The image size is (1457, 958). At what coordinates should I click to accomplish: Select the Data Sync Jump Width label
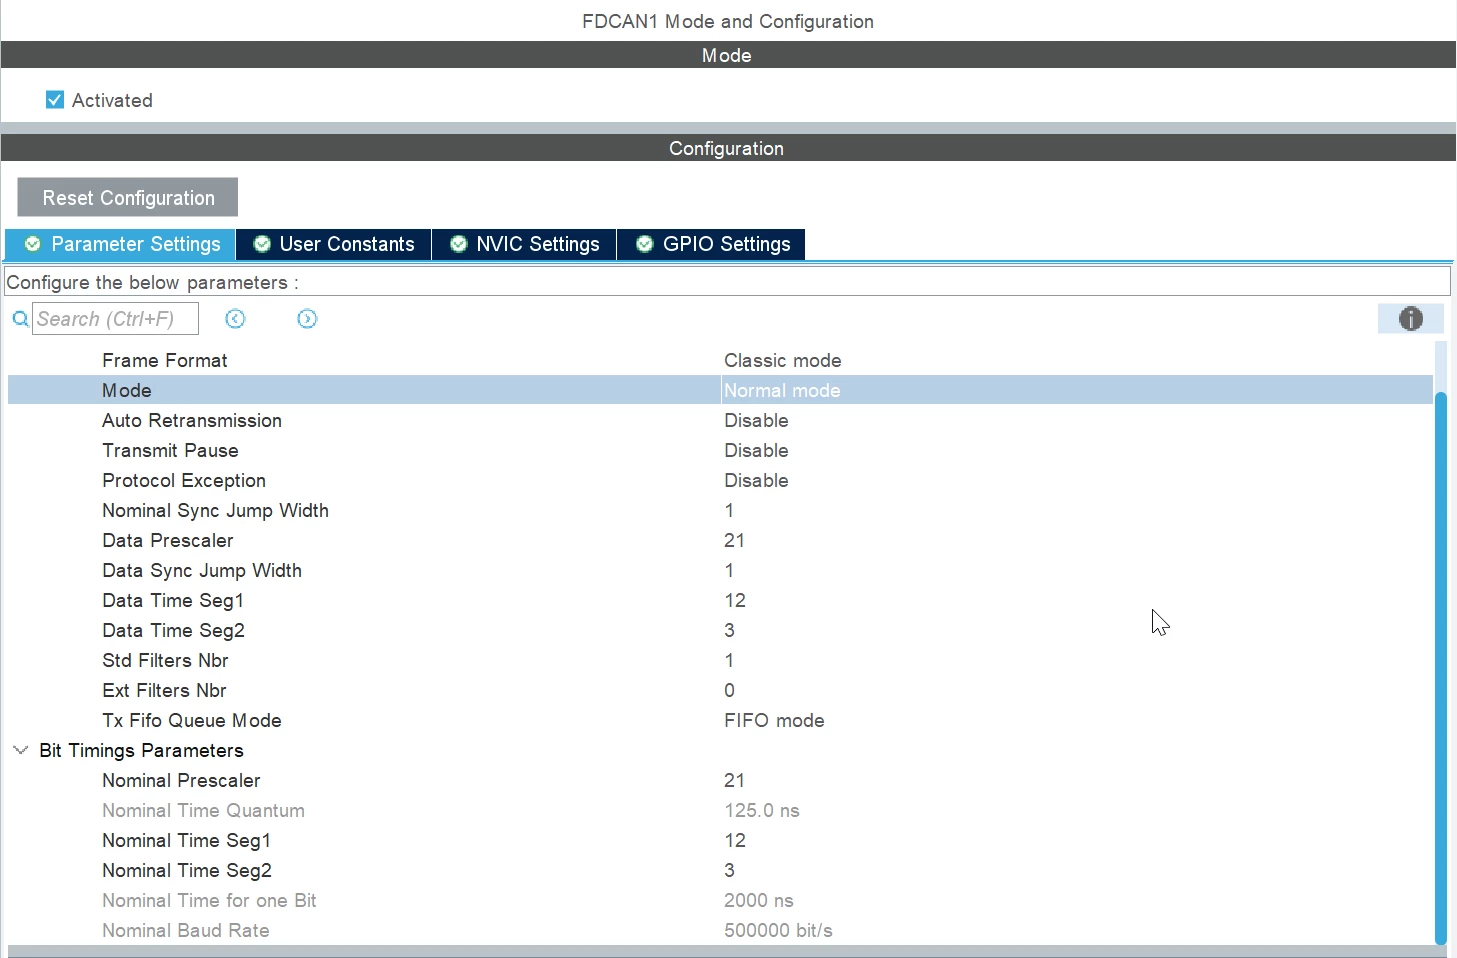(202, 570)
